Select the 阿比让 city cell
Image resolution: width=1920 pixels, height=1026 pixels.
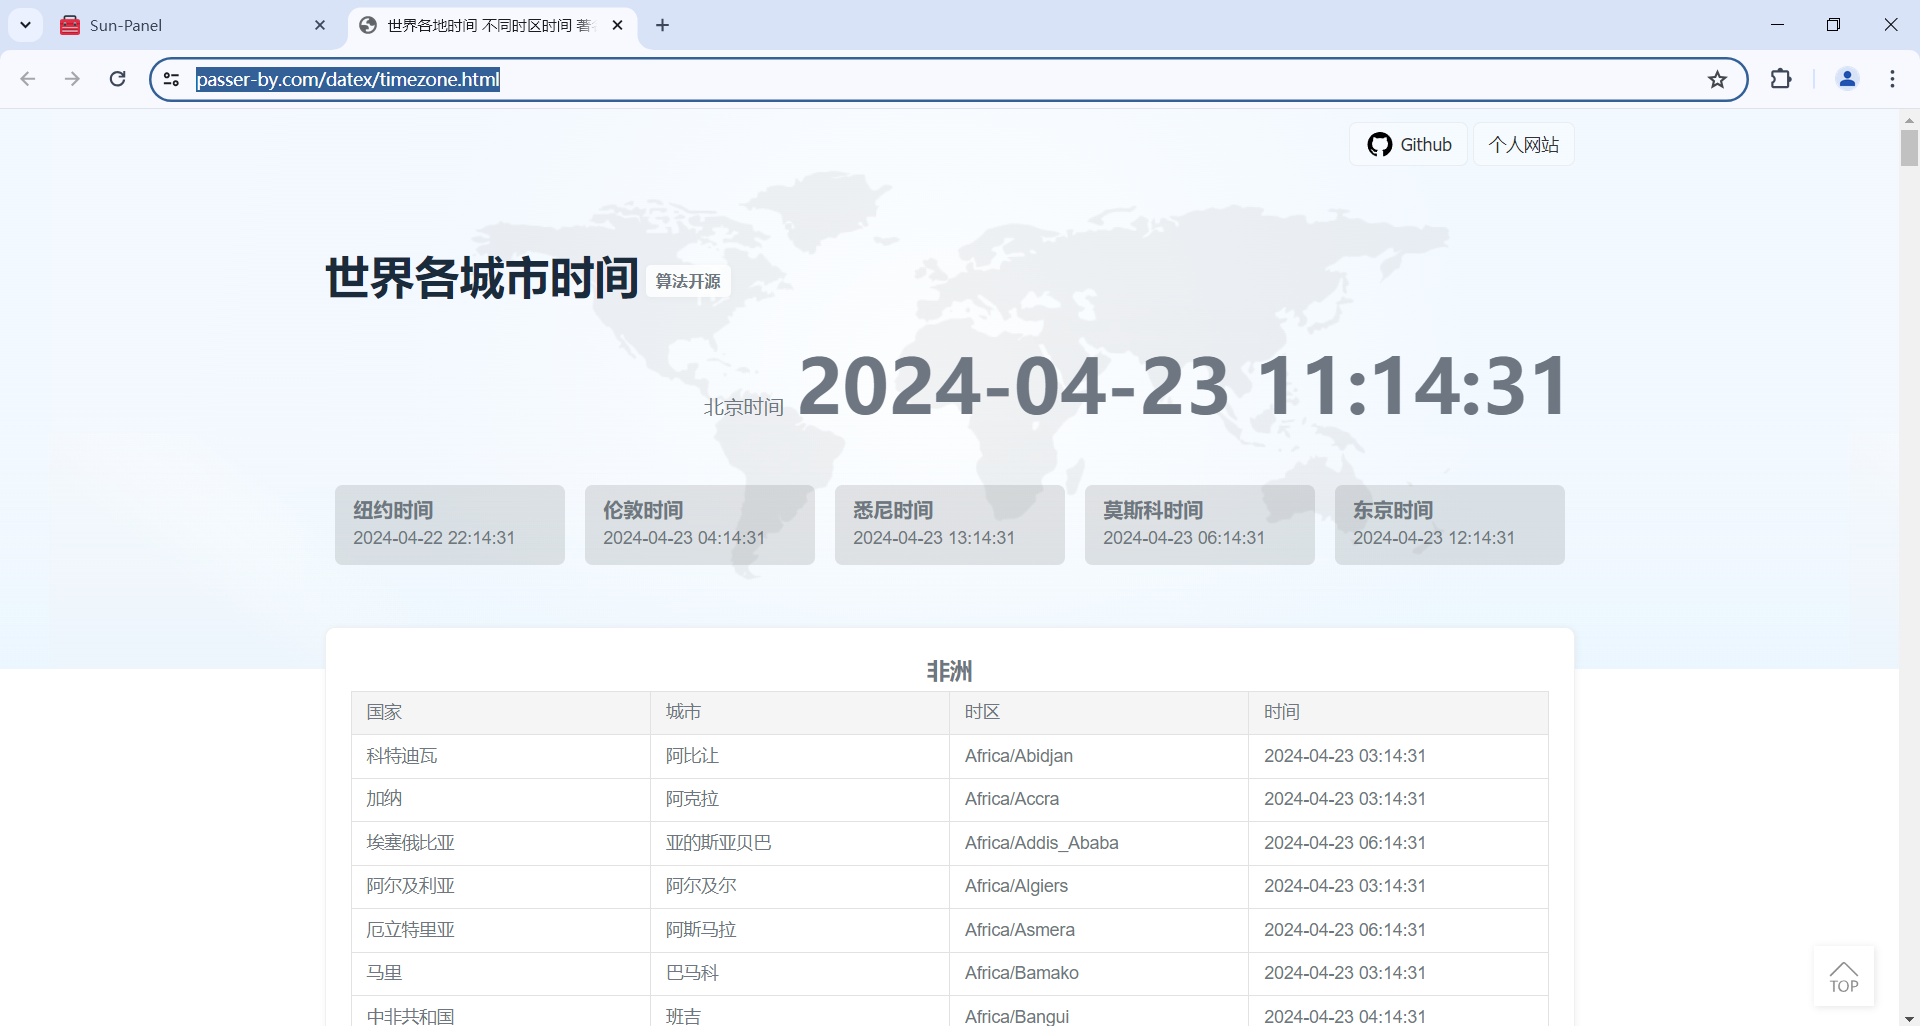(800, 756)
